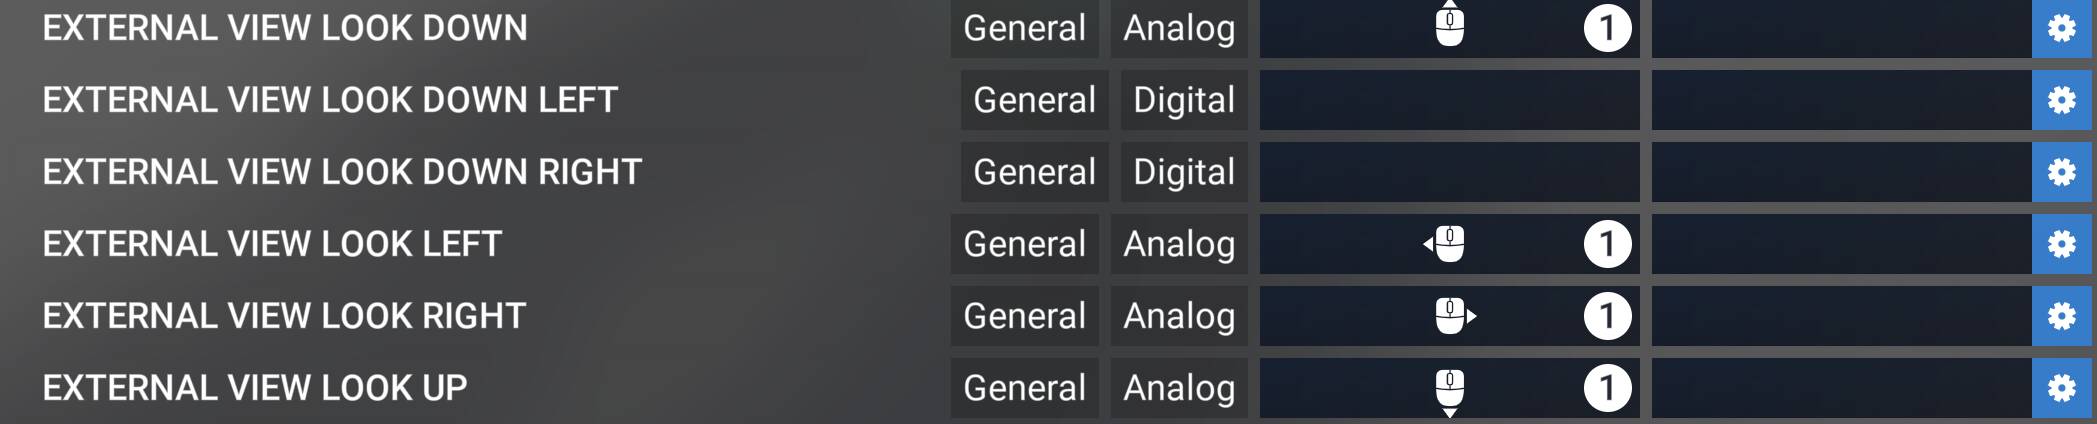Viewport: 2097px width, 424px height.
Task: Click the Digital tag on Look Down Left
Action: (x=1184, y=100)
